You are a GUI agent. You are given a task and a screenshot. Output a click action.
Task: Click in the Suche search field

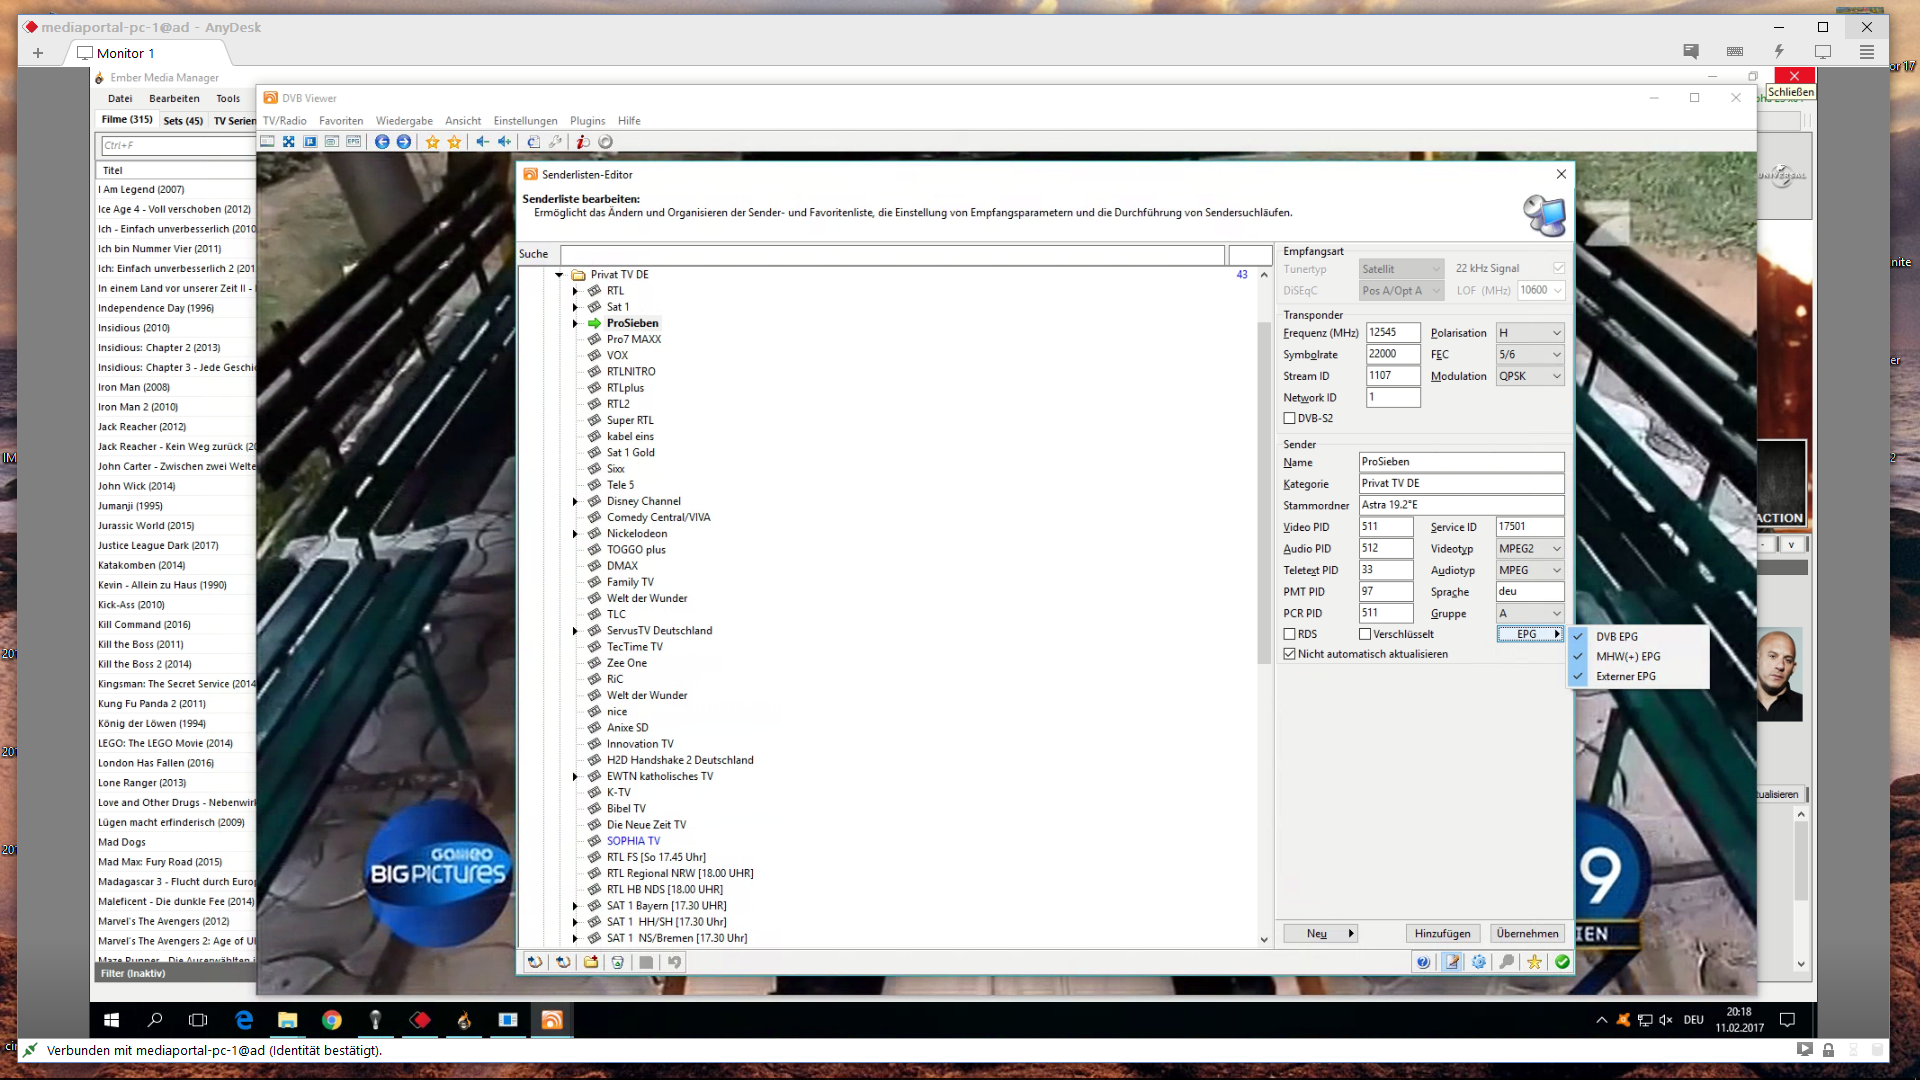click(x=892, y=254)
